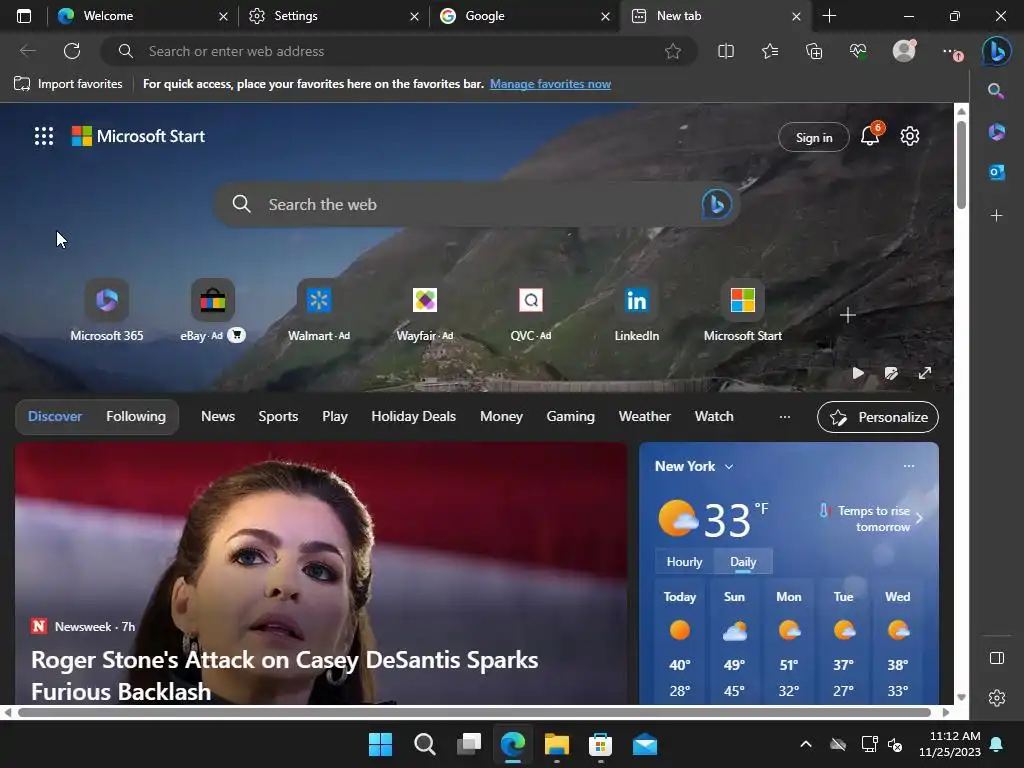Play the background video
Viewport: 1024px width, 768px height.
pyautogui.click(x=858, y=373)
